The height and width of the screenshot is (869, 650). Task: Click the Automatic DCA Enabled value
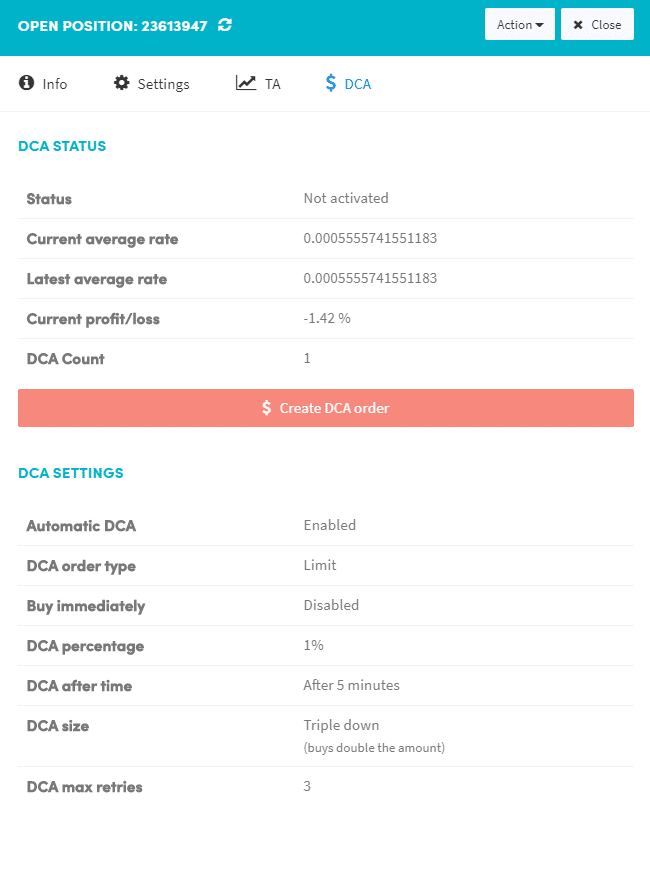tap(330, 525)
